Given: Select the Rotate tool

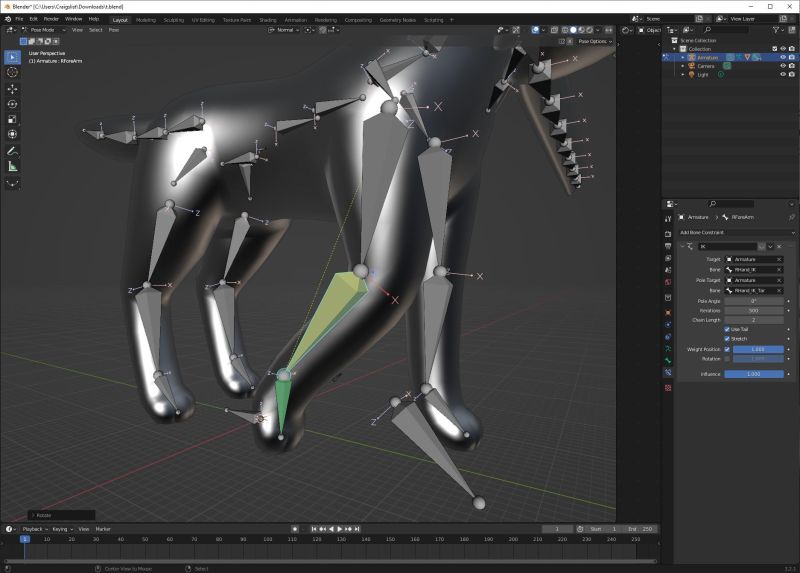Looking at the screenshot, I should coord(13,104).
